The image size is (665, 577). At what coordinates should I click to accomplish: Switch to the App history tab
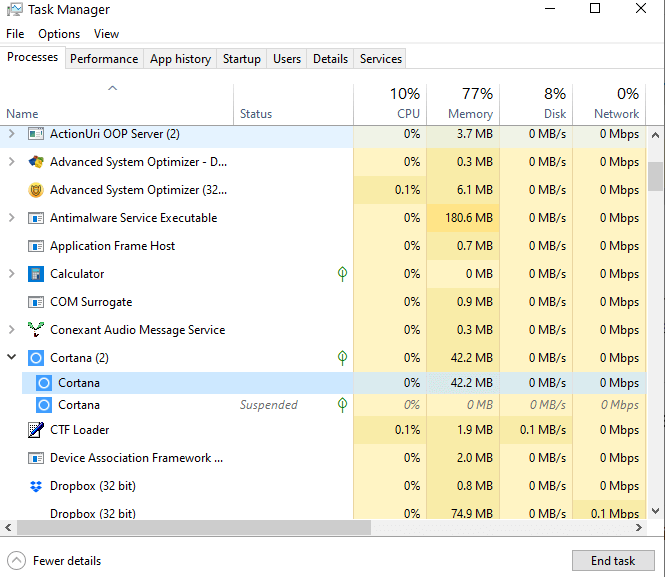coord(180,59)
